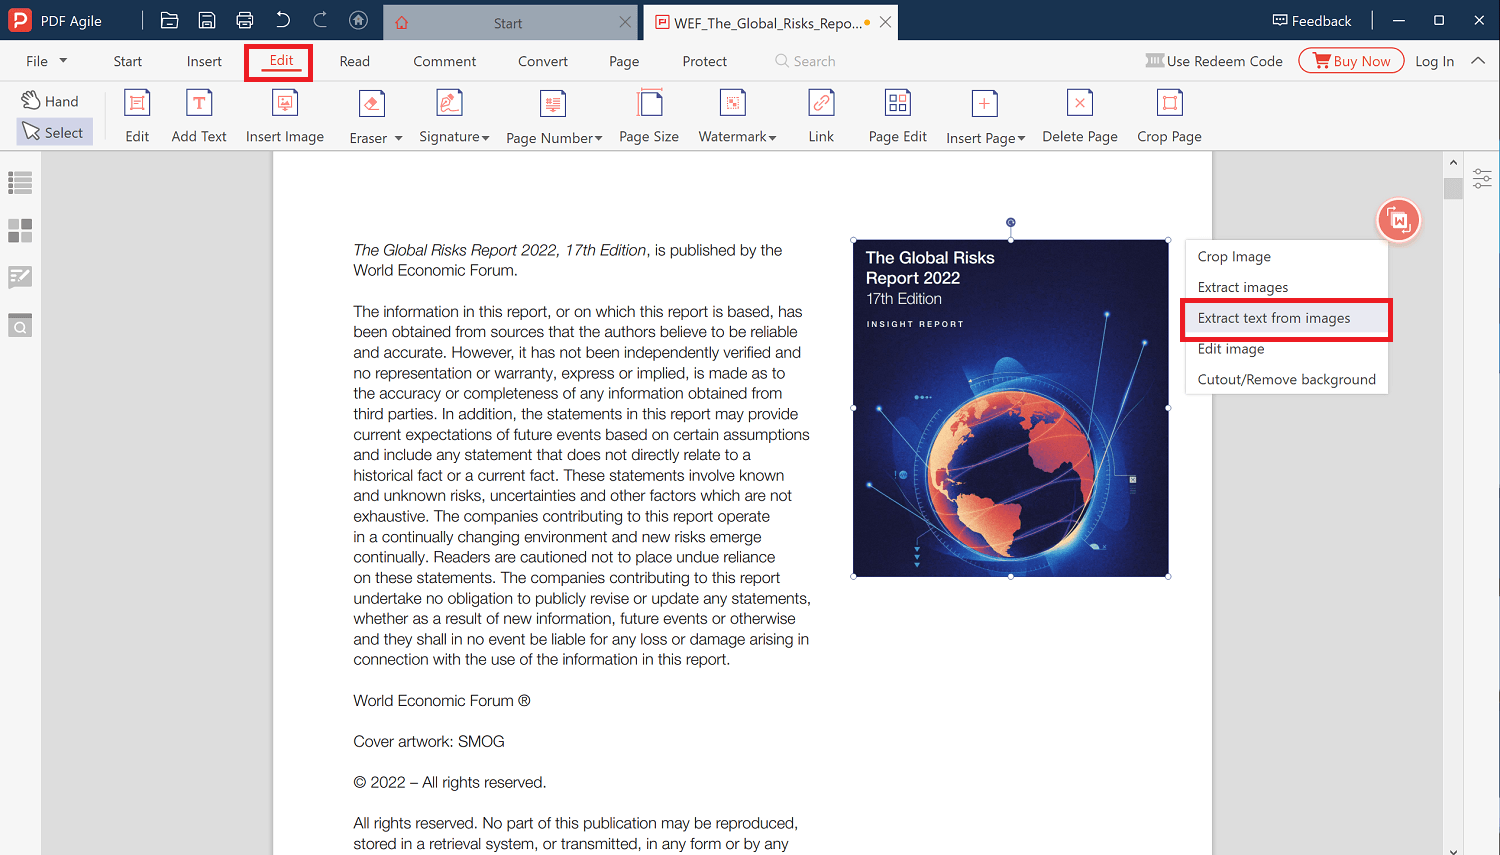Viewport: 1500px width, 855px height.
Task: Open the Page ribbon tab
Action: click(624, 61)
